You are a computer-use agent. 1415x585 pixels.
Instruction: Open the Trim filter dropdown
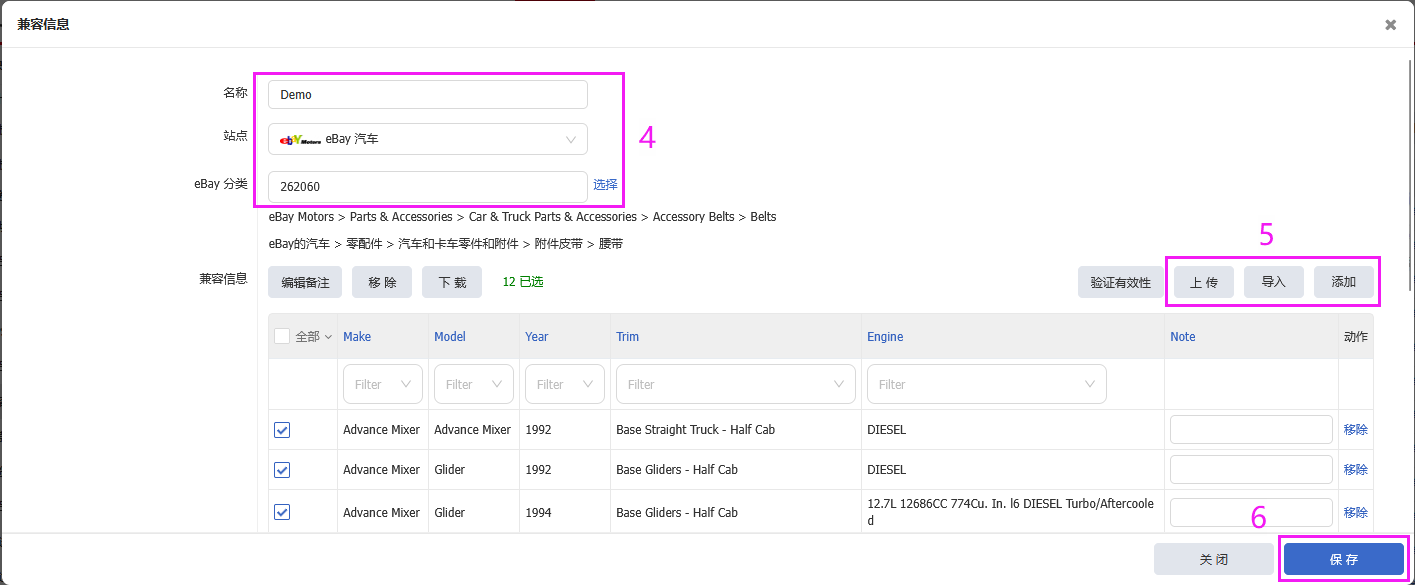pos(736,384)
